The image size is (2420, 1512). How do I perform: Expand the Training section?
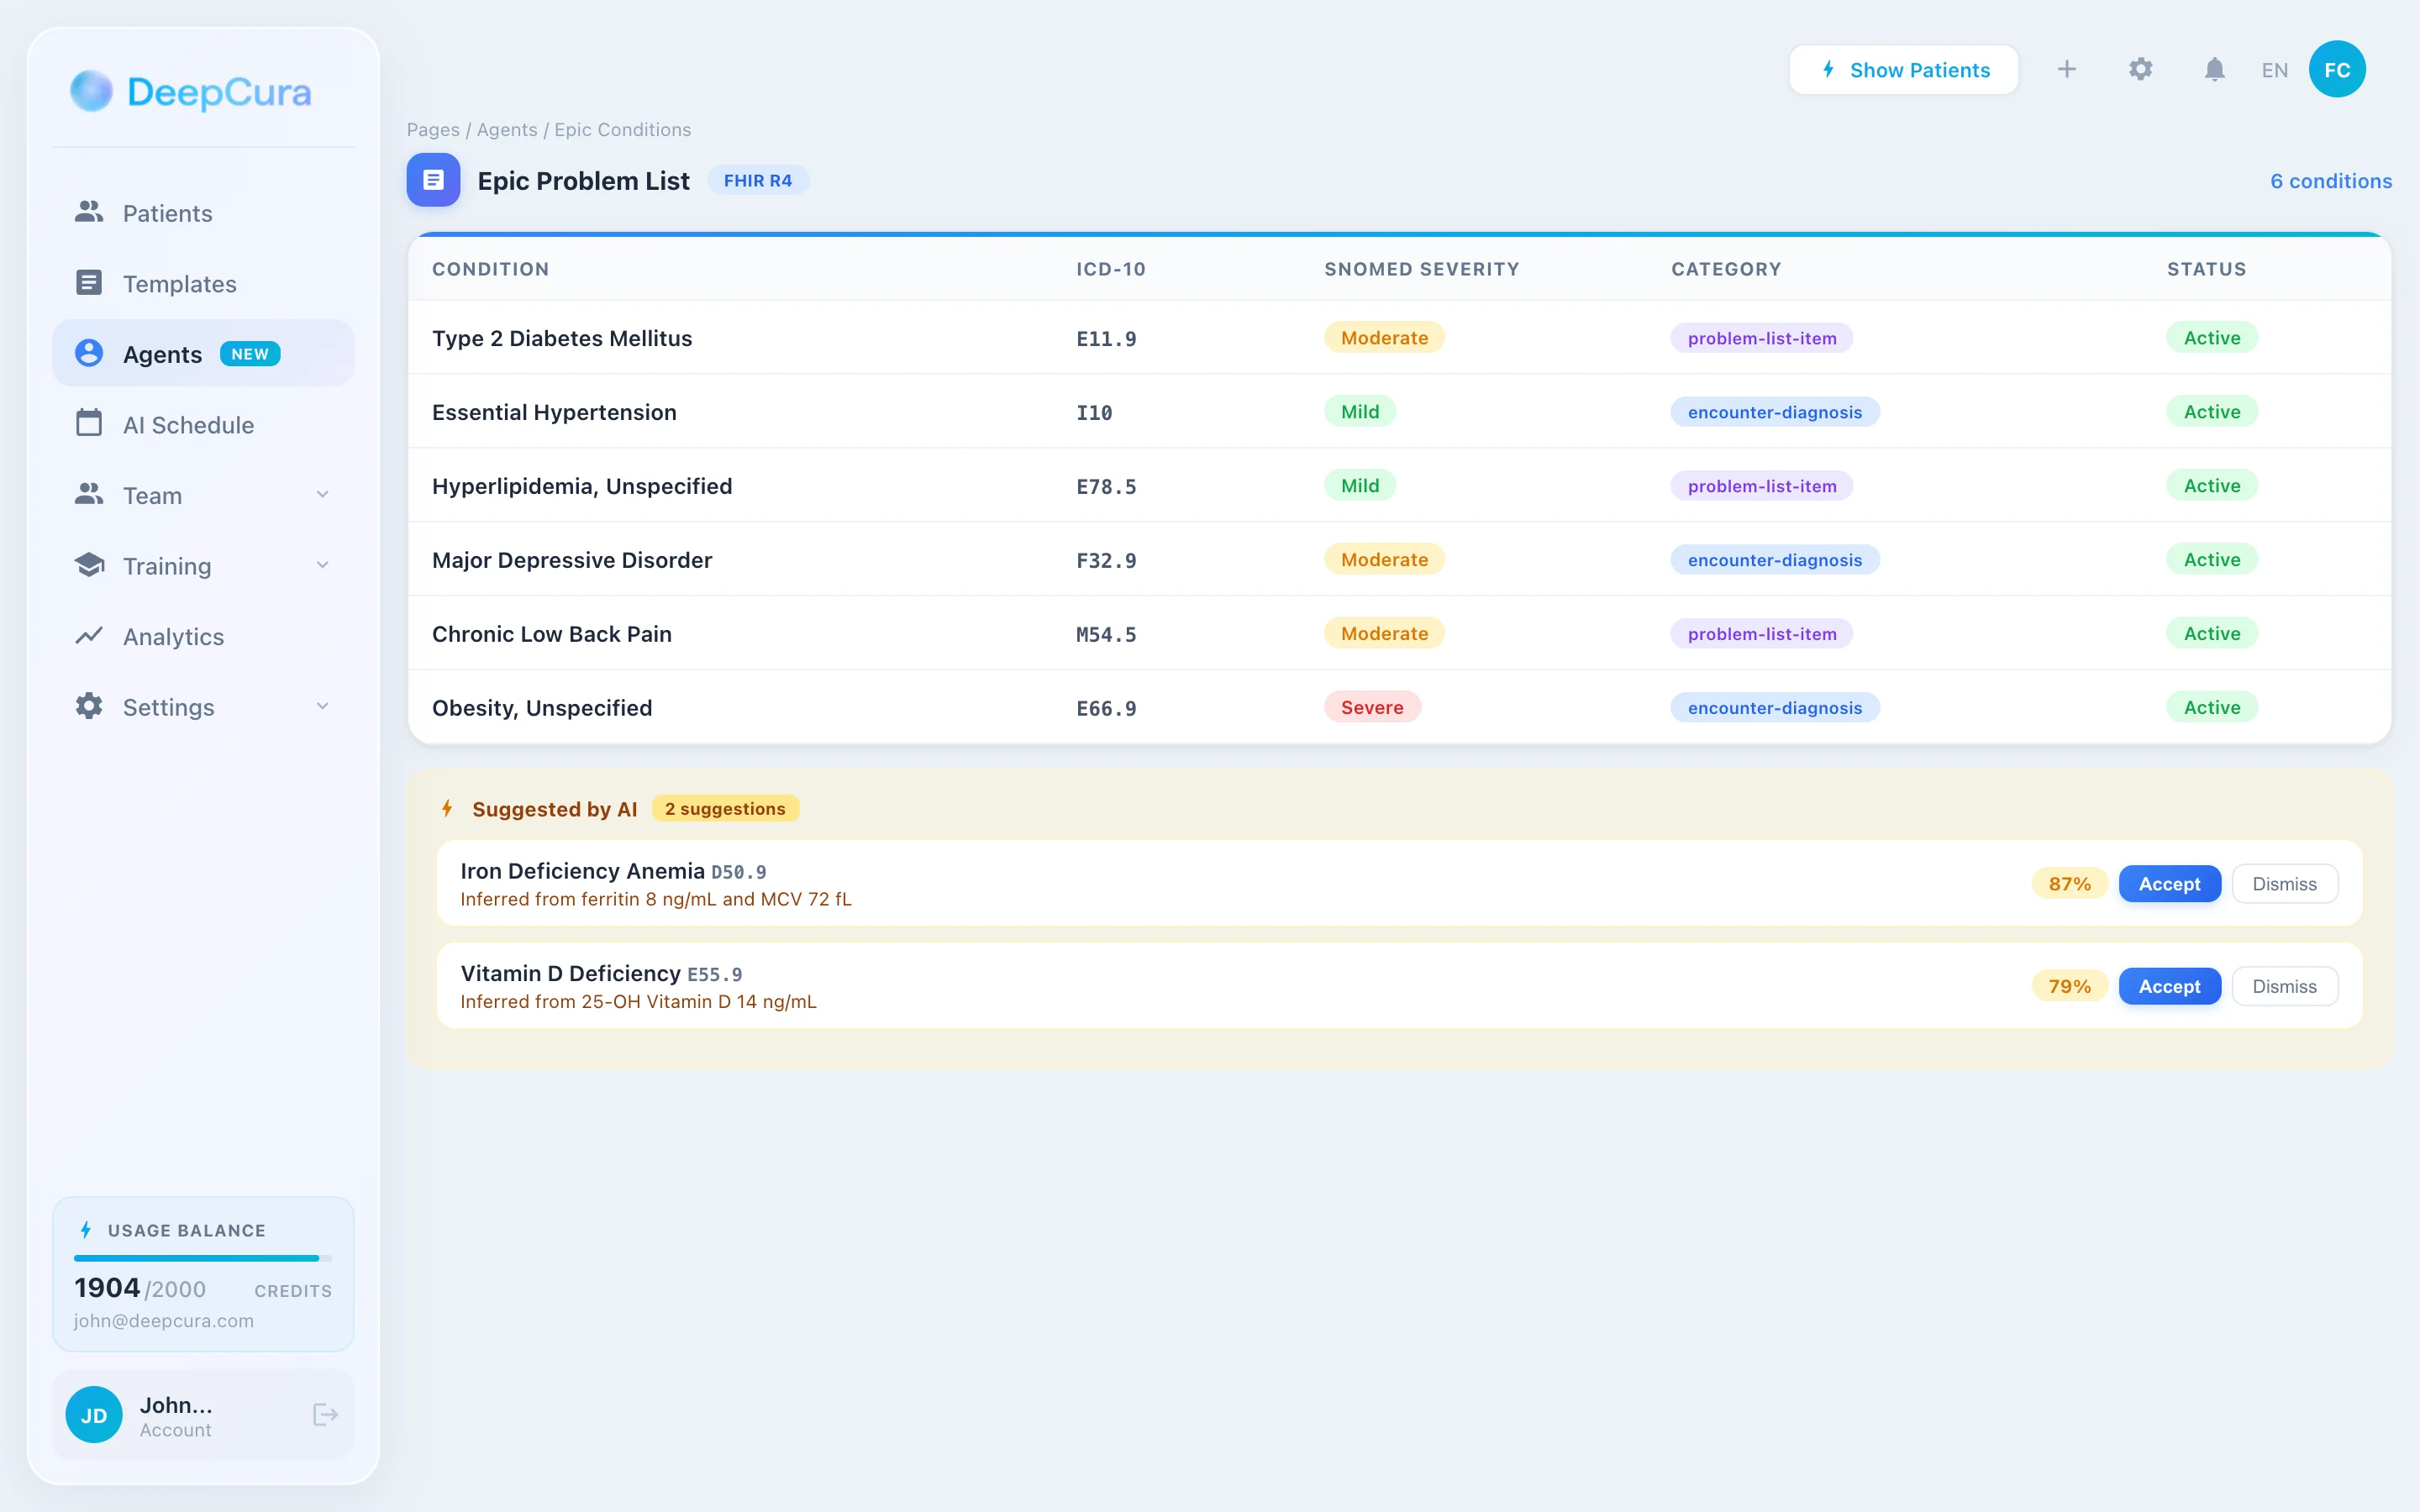coord(322,565)
